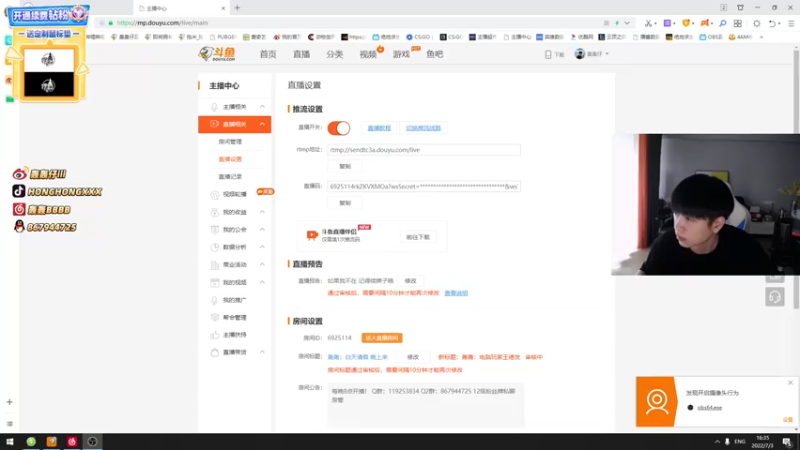Expand the 商业活动 chevron

pos(262,265)
